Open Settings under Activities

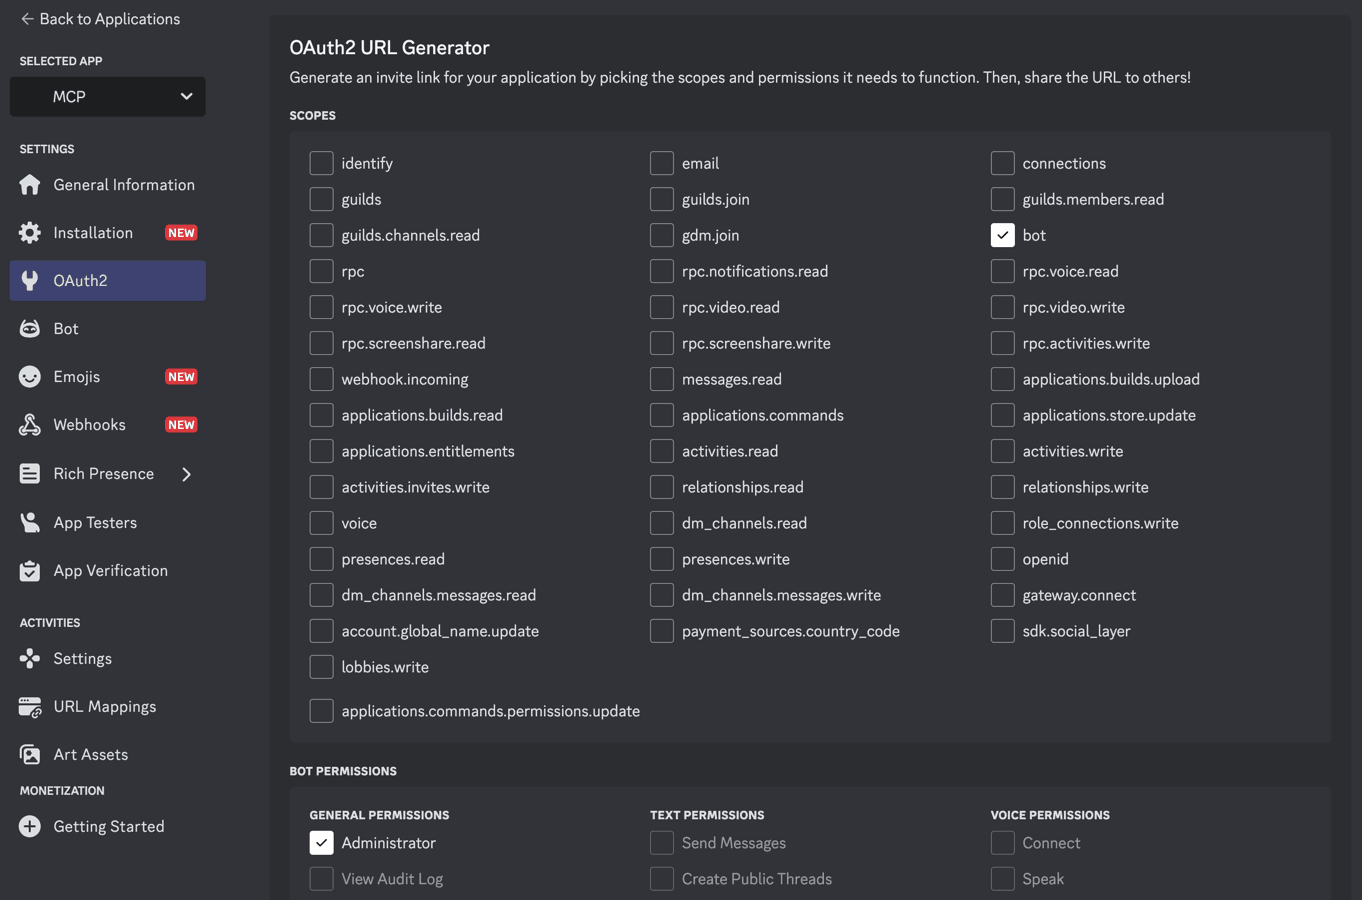[82, 658]
